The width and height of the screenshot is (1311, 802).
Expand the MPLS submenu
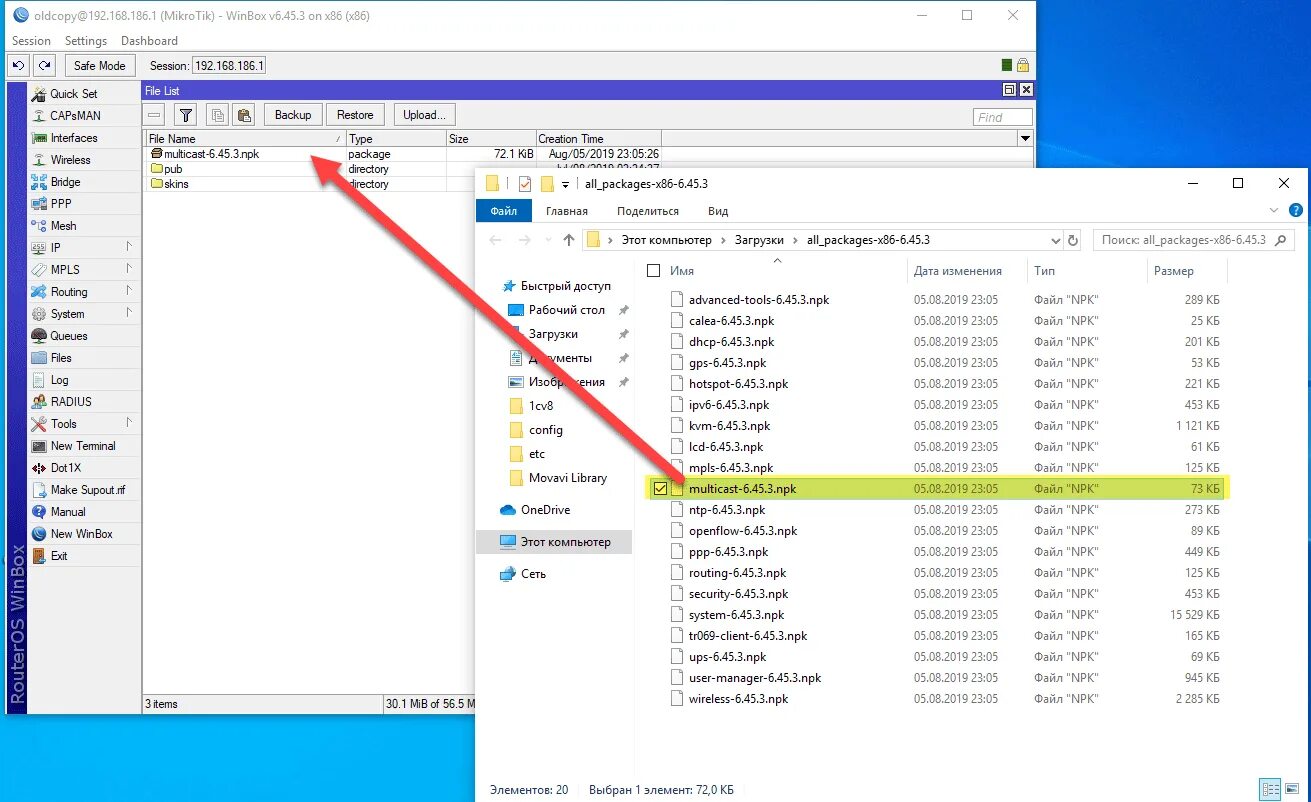click(84, 270)
